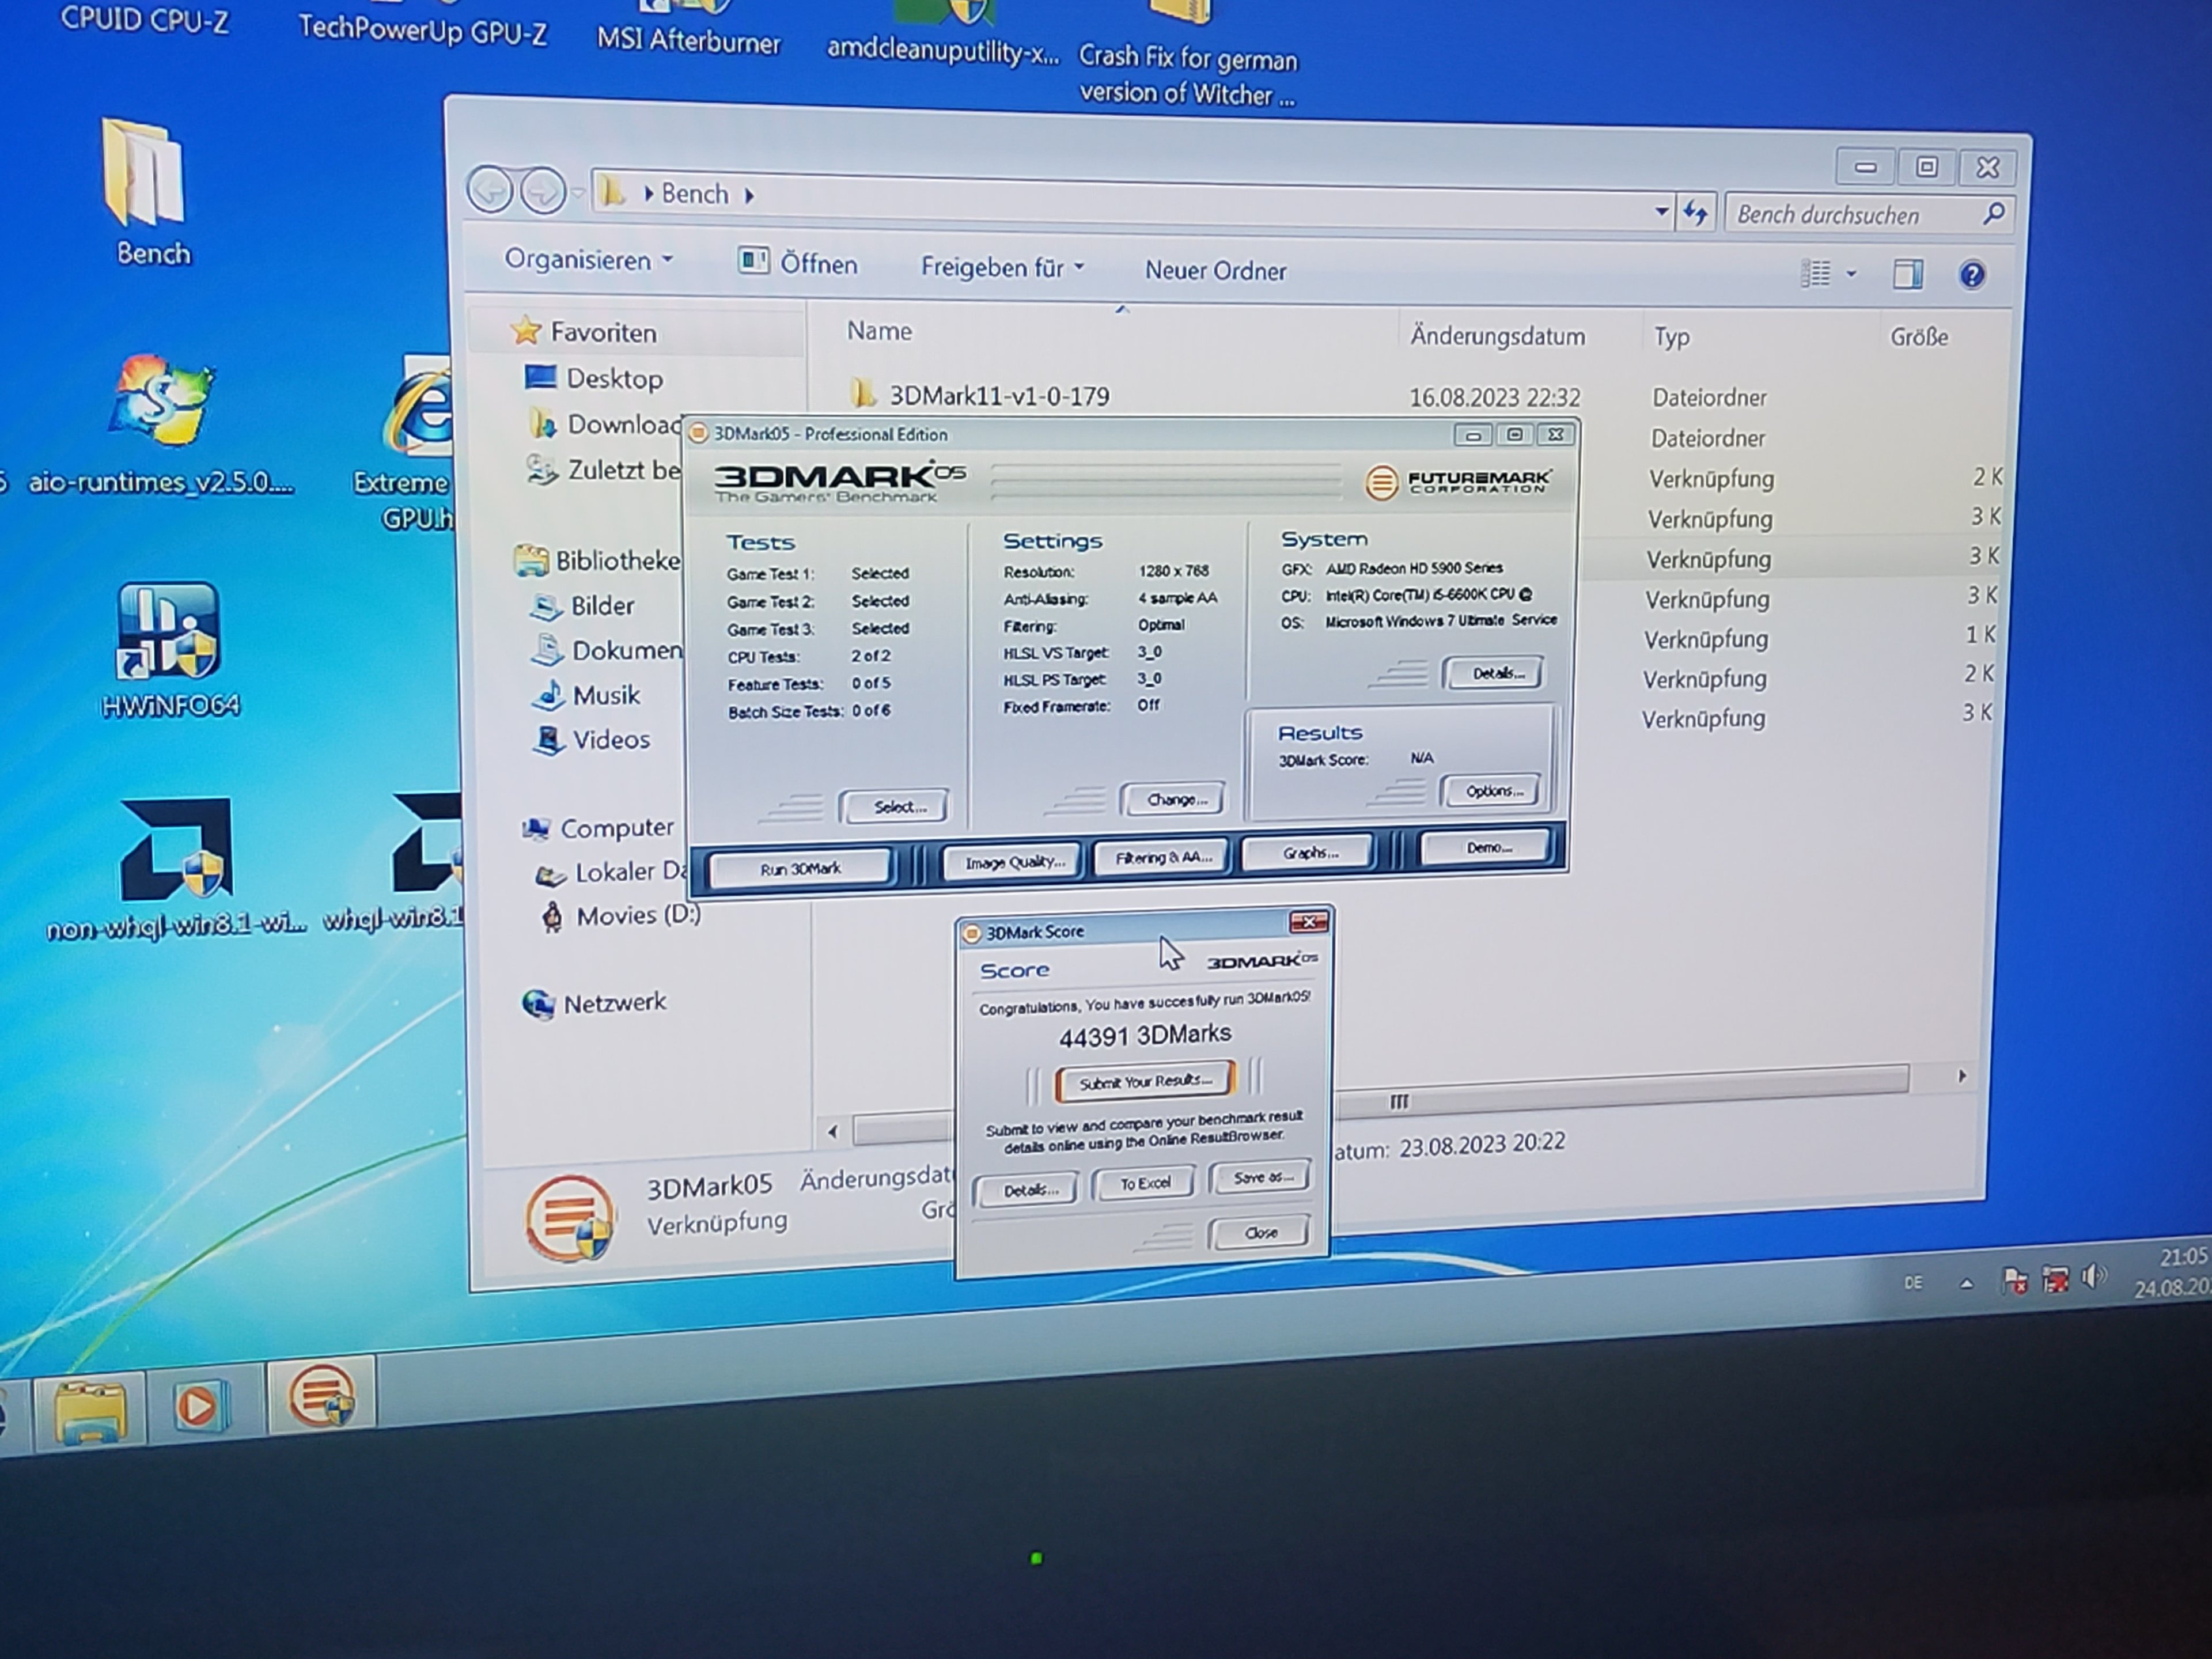Click the Run 3DMark button
The height and width of the screenshot is (1659, 2212).
[x=800, y=868]
